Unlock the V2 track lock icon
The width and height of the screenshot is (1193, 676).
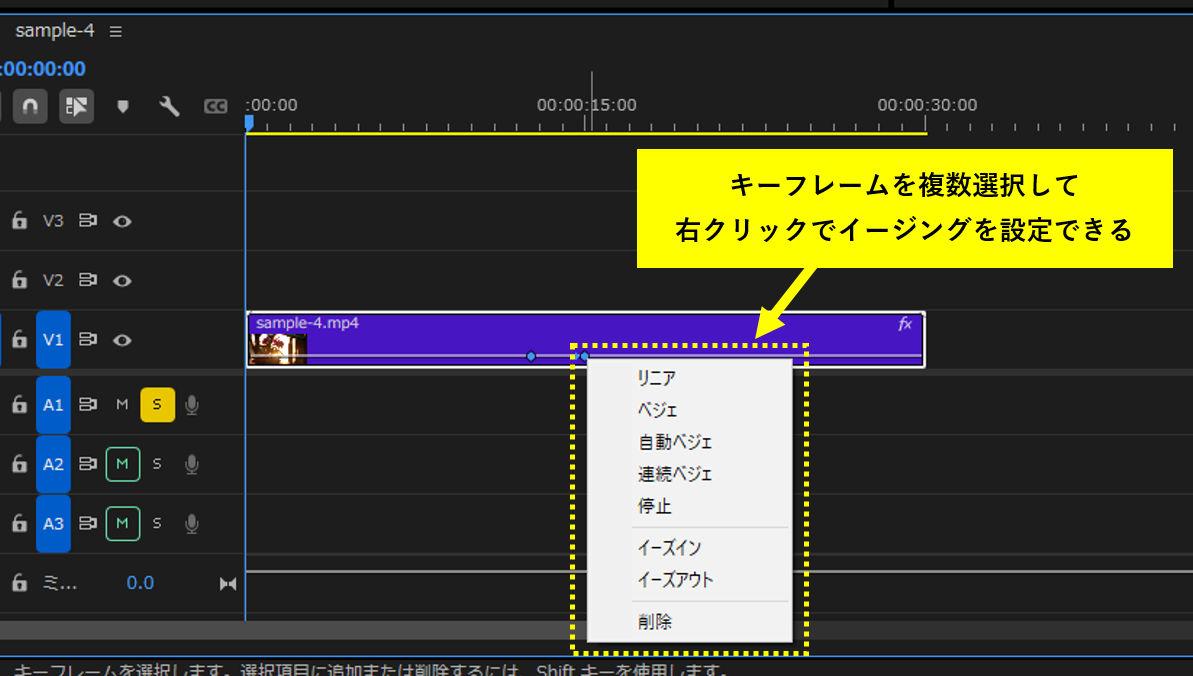pyautogui.click(x=18, y=279)
